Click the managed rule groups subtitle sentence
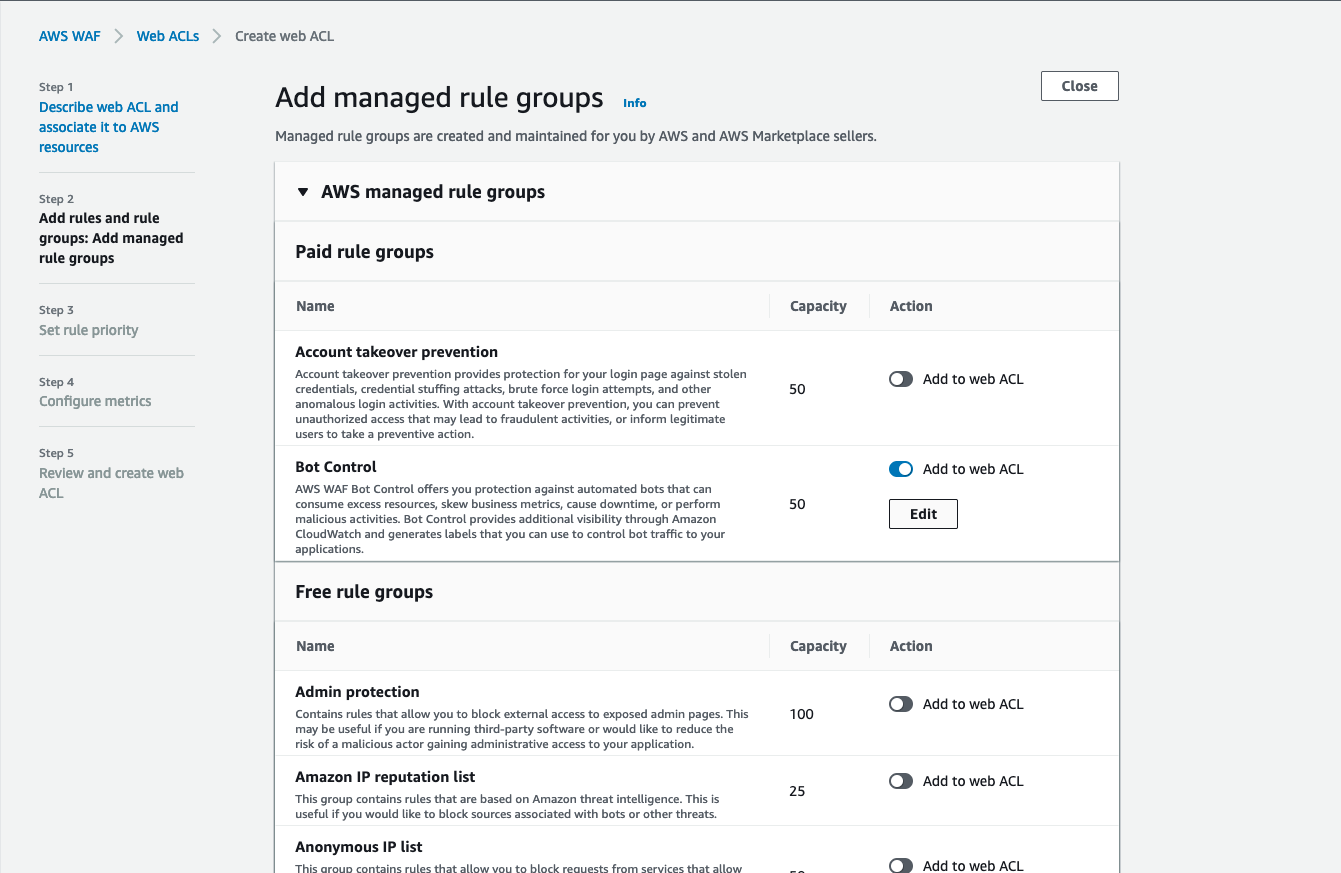1341x873 pixels. point(576,136)
